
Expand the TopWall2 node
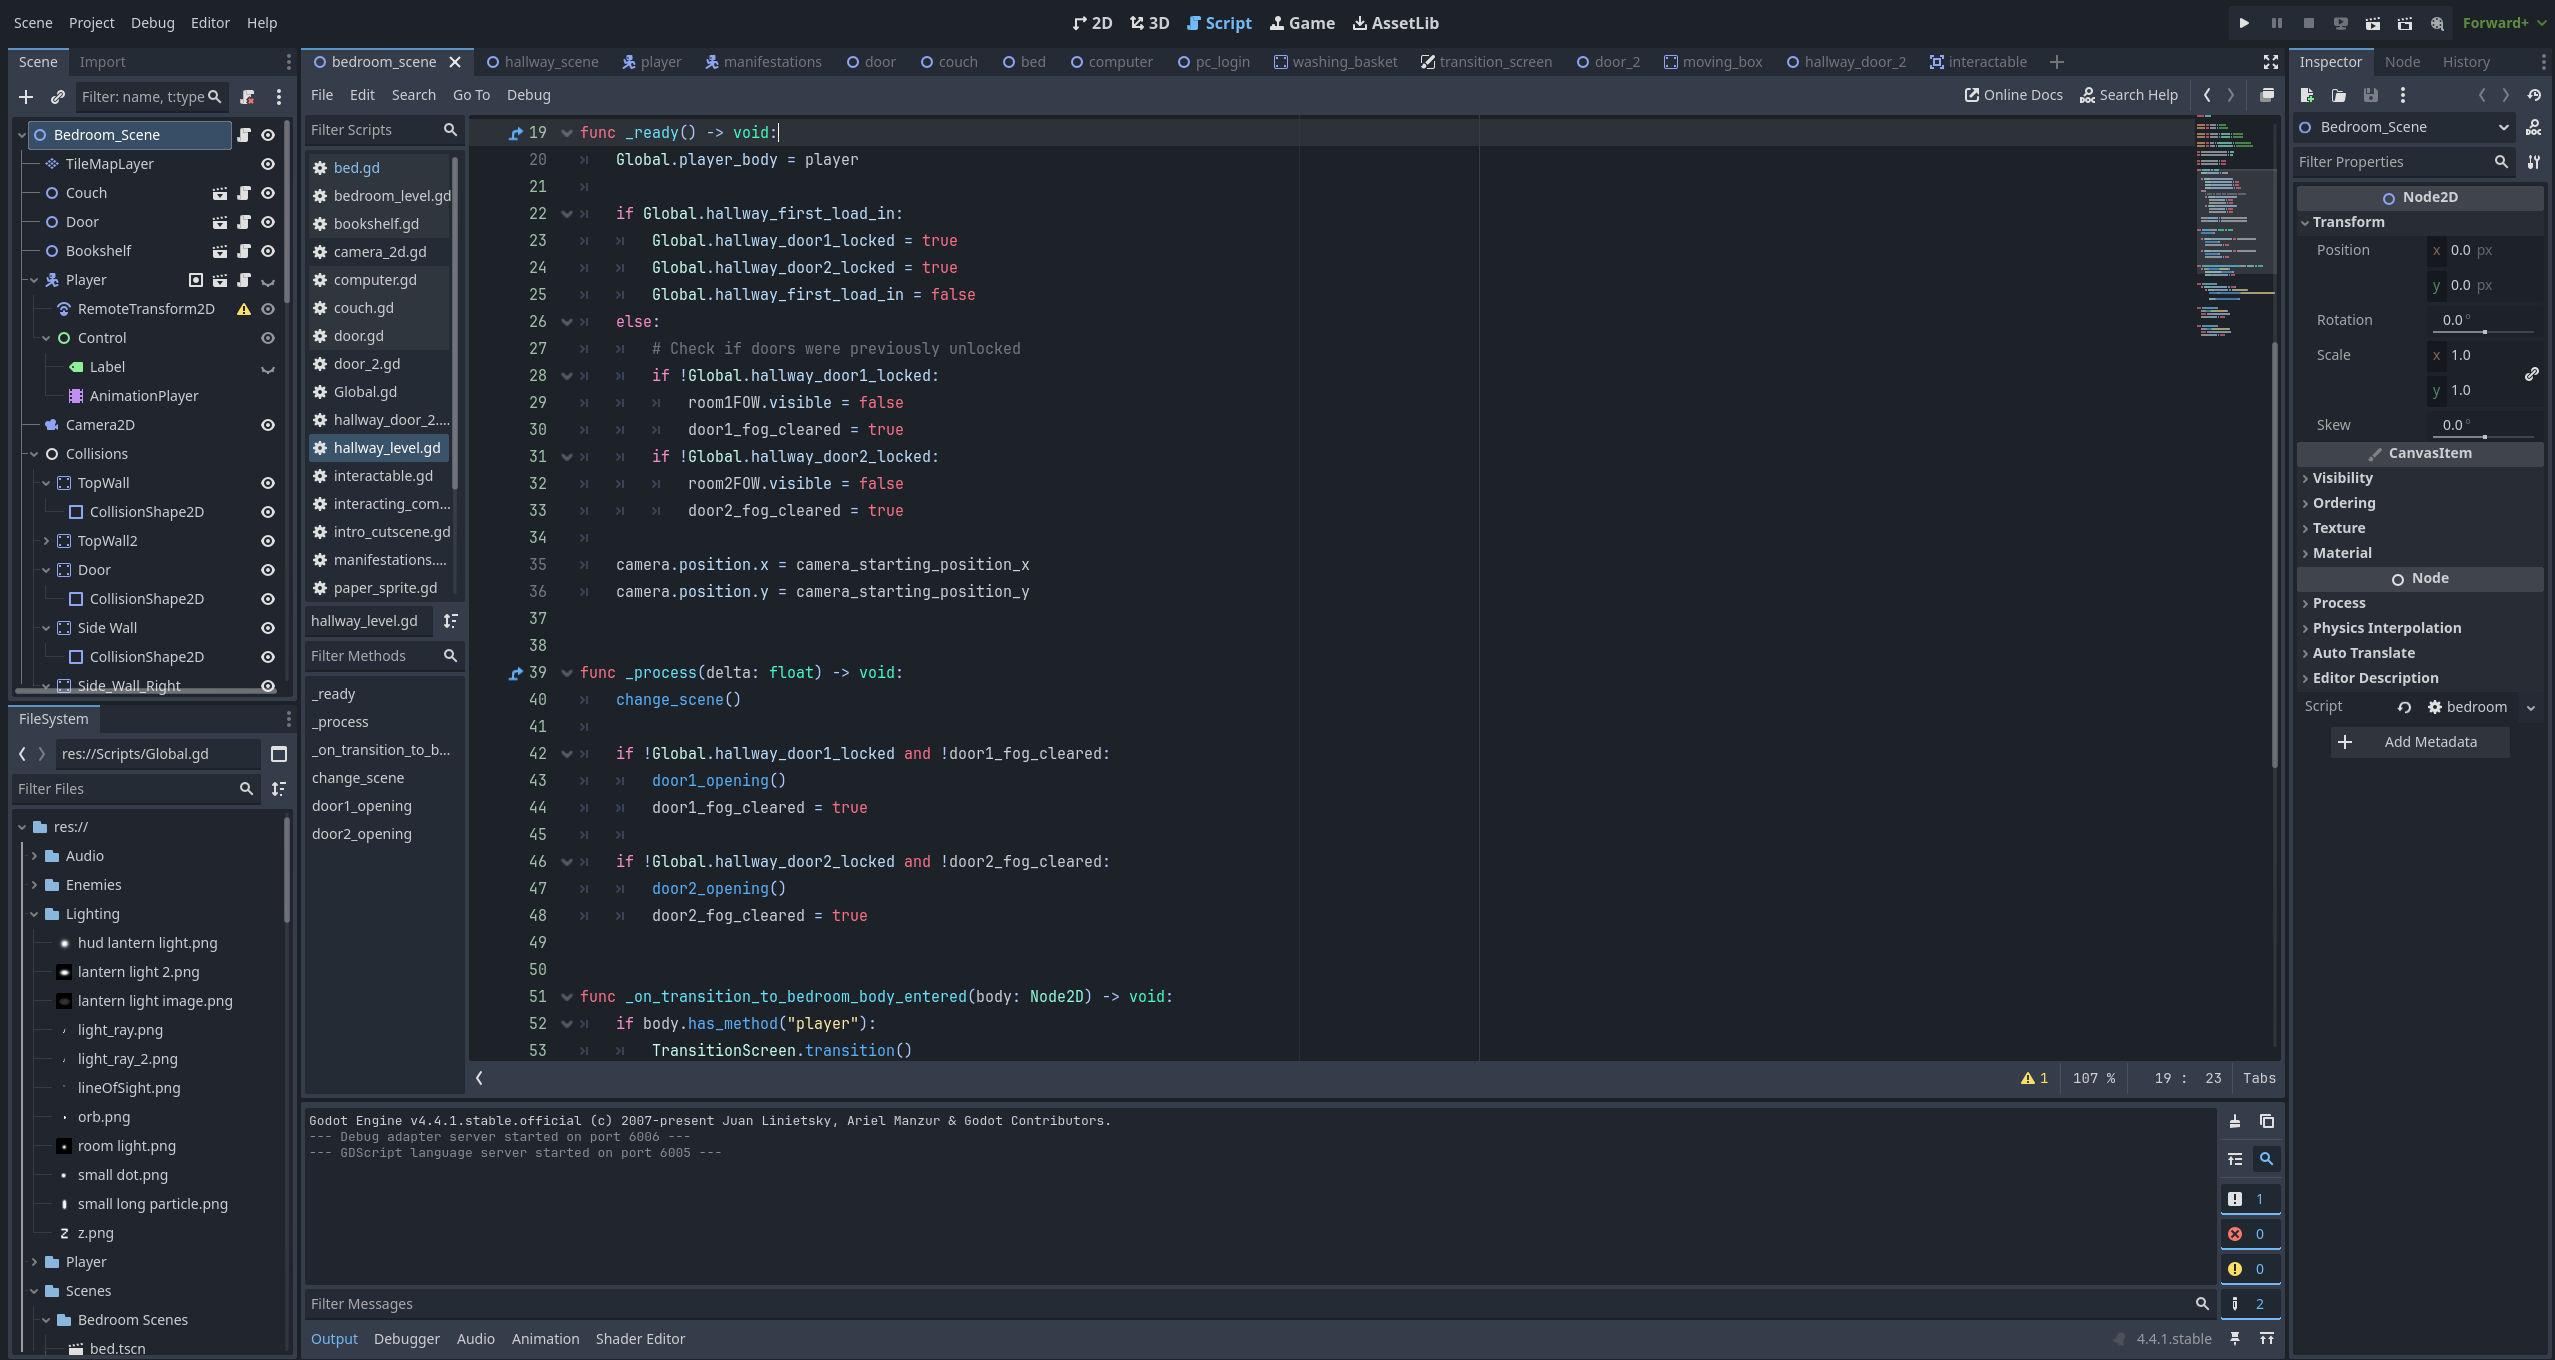click(46, 541)
